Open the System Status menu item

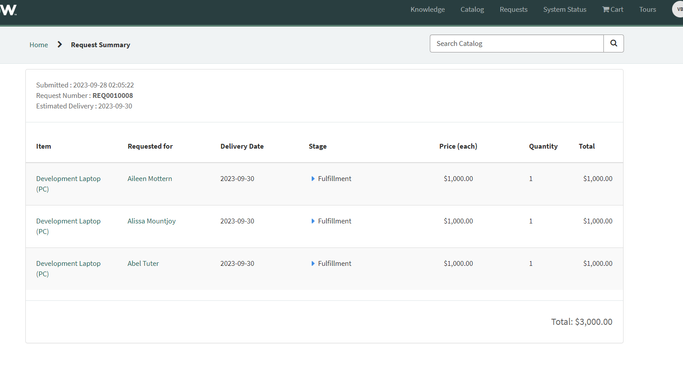pos(565,10)
